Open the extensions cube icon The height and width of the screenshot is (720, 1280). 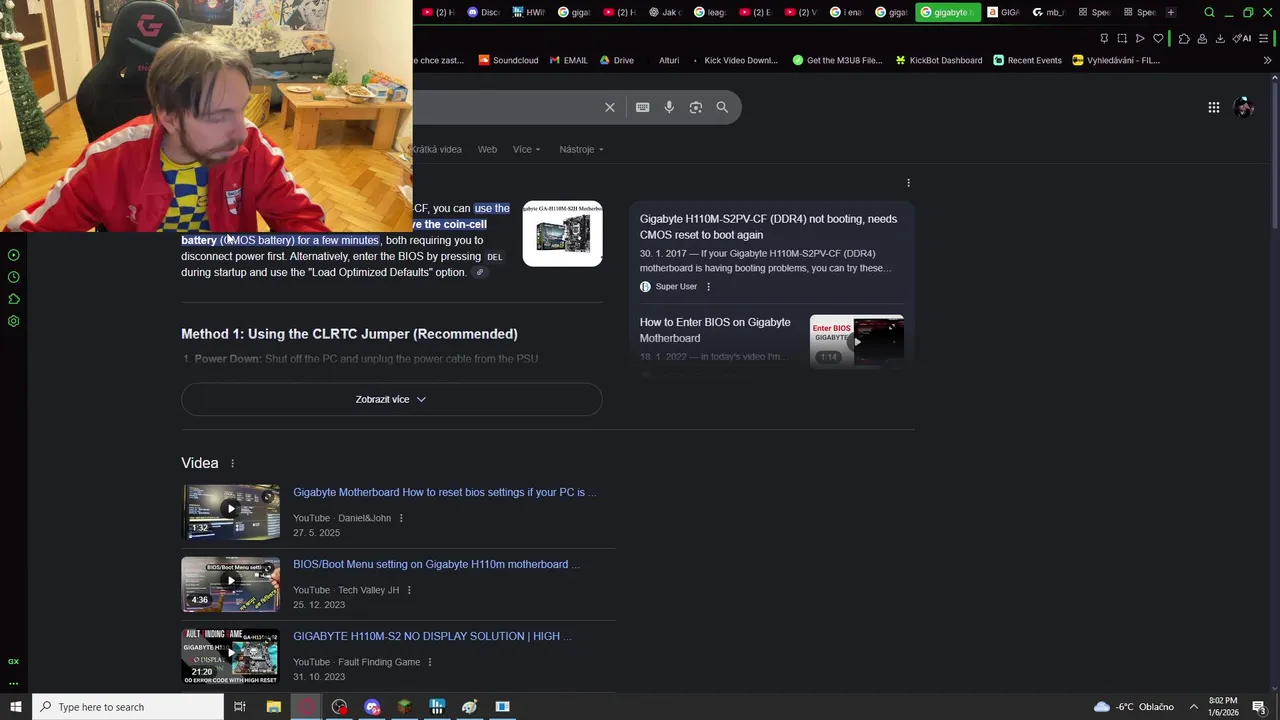[x=1184, y=38]
